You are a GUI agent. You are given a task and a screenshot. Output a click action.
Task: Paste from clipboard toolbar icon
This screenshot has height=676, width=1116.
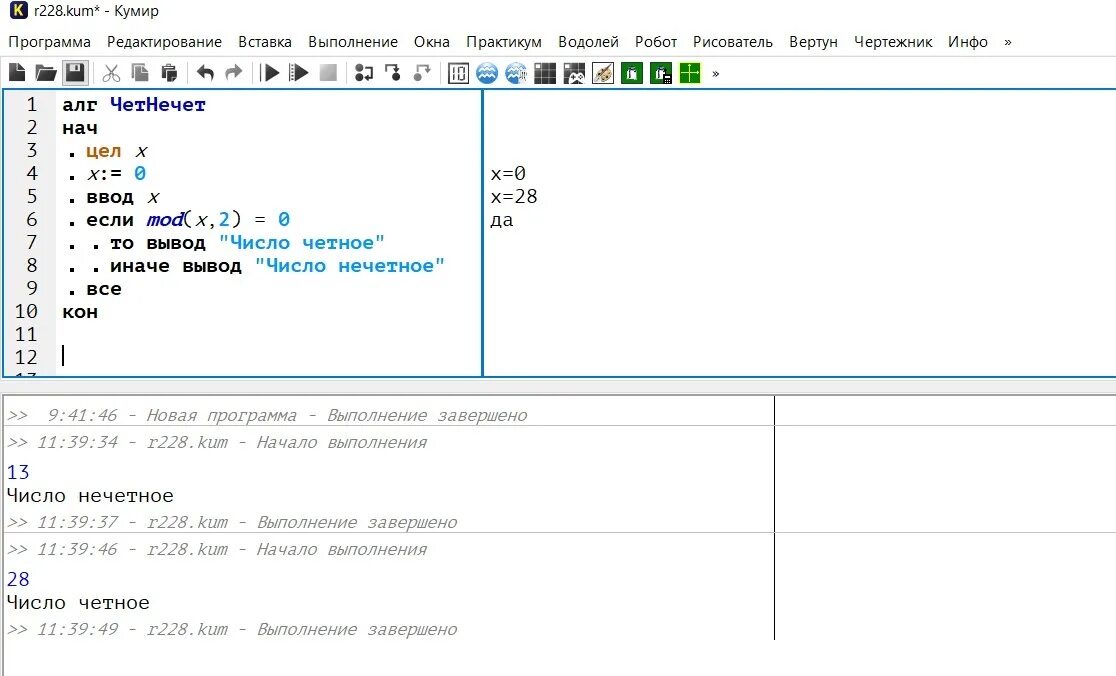click(169, 73)
